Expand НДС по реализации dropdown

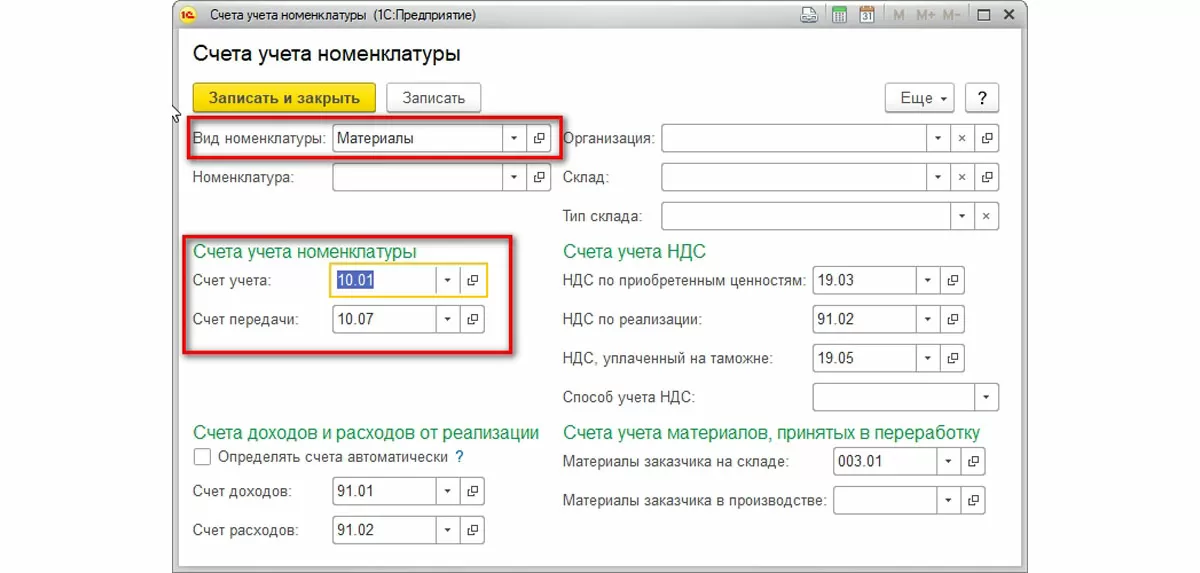pos(928,319)
